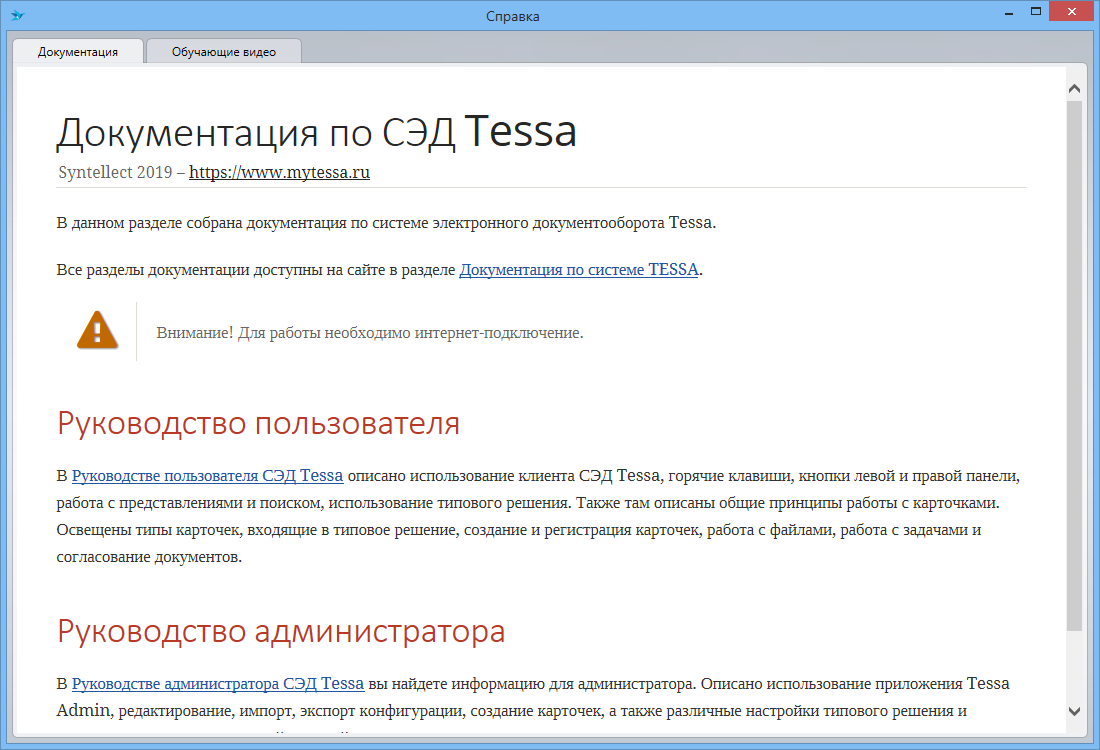The height and width of the screenshot is (750, 1100).
Task: Click the vertical scrollbar thumb
Action: 1074,365
